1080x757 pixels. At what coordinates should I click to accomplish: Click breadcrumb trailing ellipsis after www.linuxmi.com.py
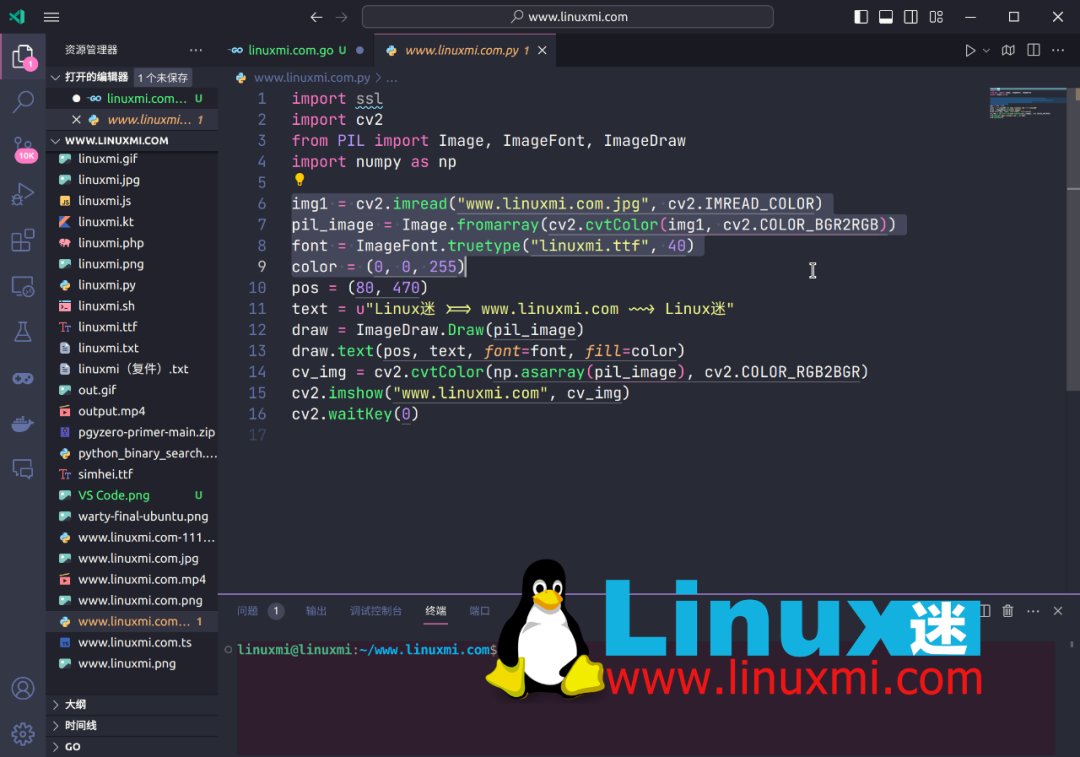click(391, 78)
